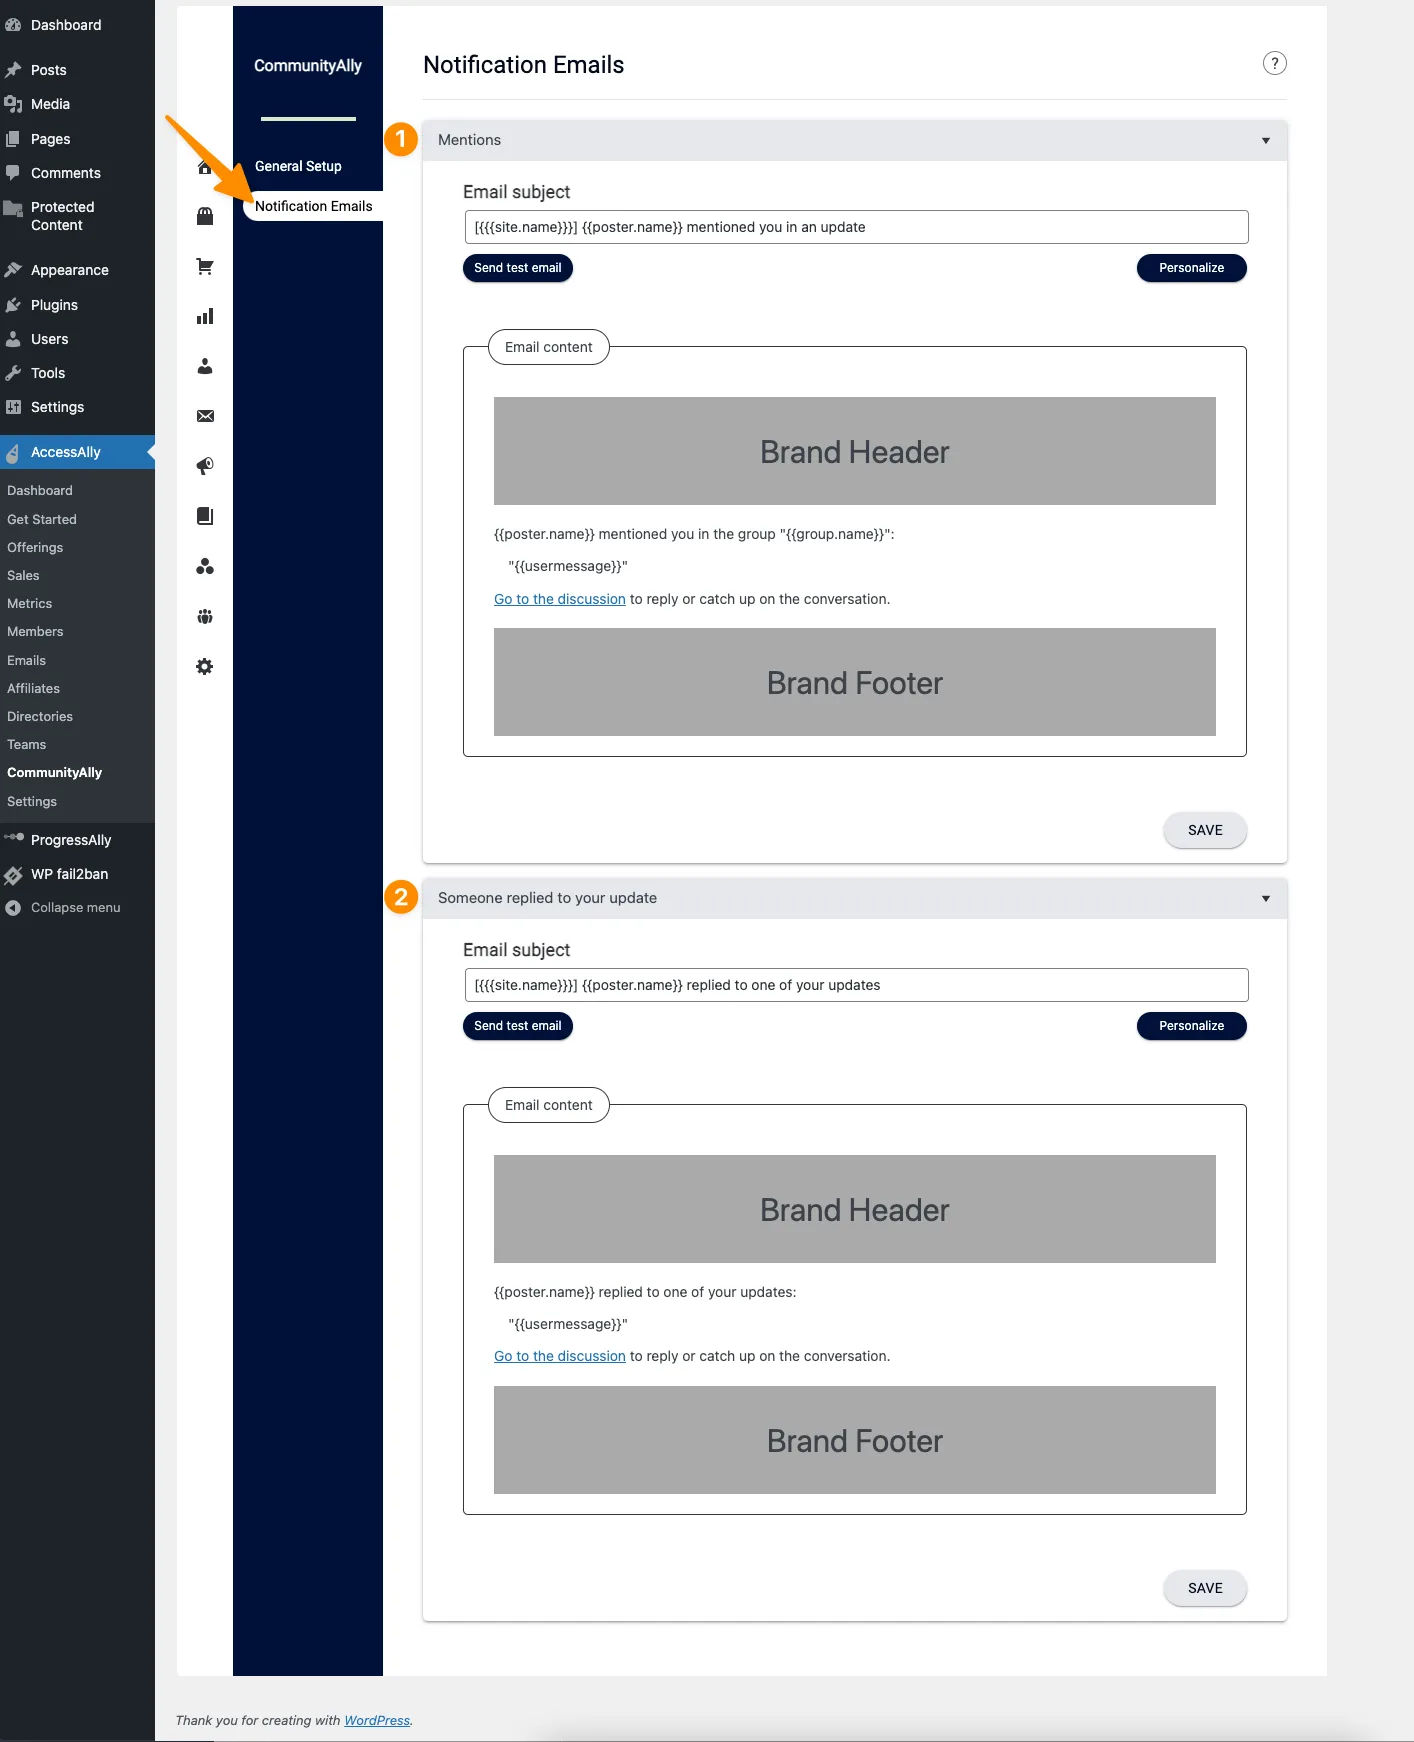Follow Go to the discussion link in Mentions
1414x1742 pixels.
(560, 599)
